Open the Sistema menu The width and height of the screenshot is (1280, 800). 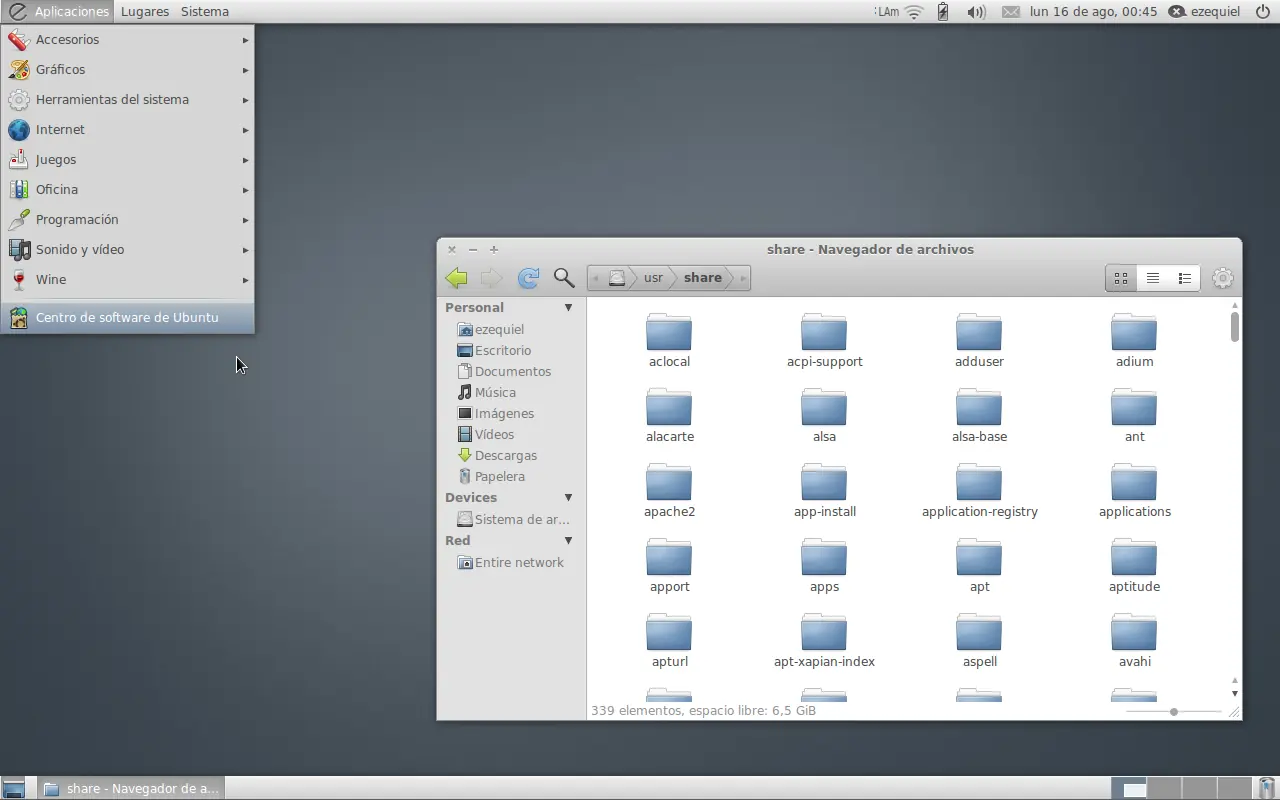coord(204,11)
